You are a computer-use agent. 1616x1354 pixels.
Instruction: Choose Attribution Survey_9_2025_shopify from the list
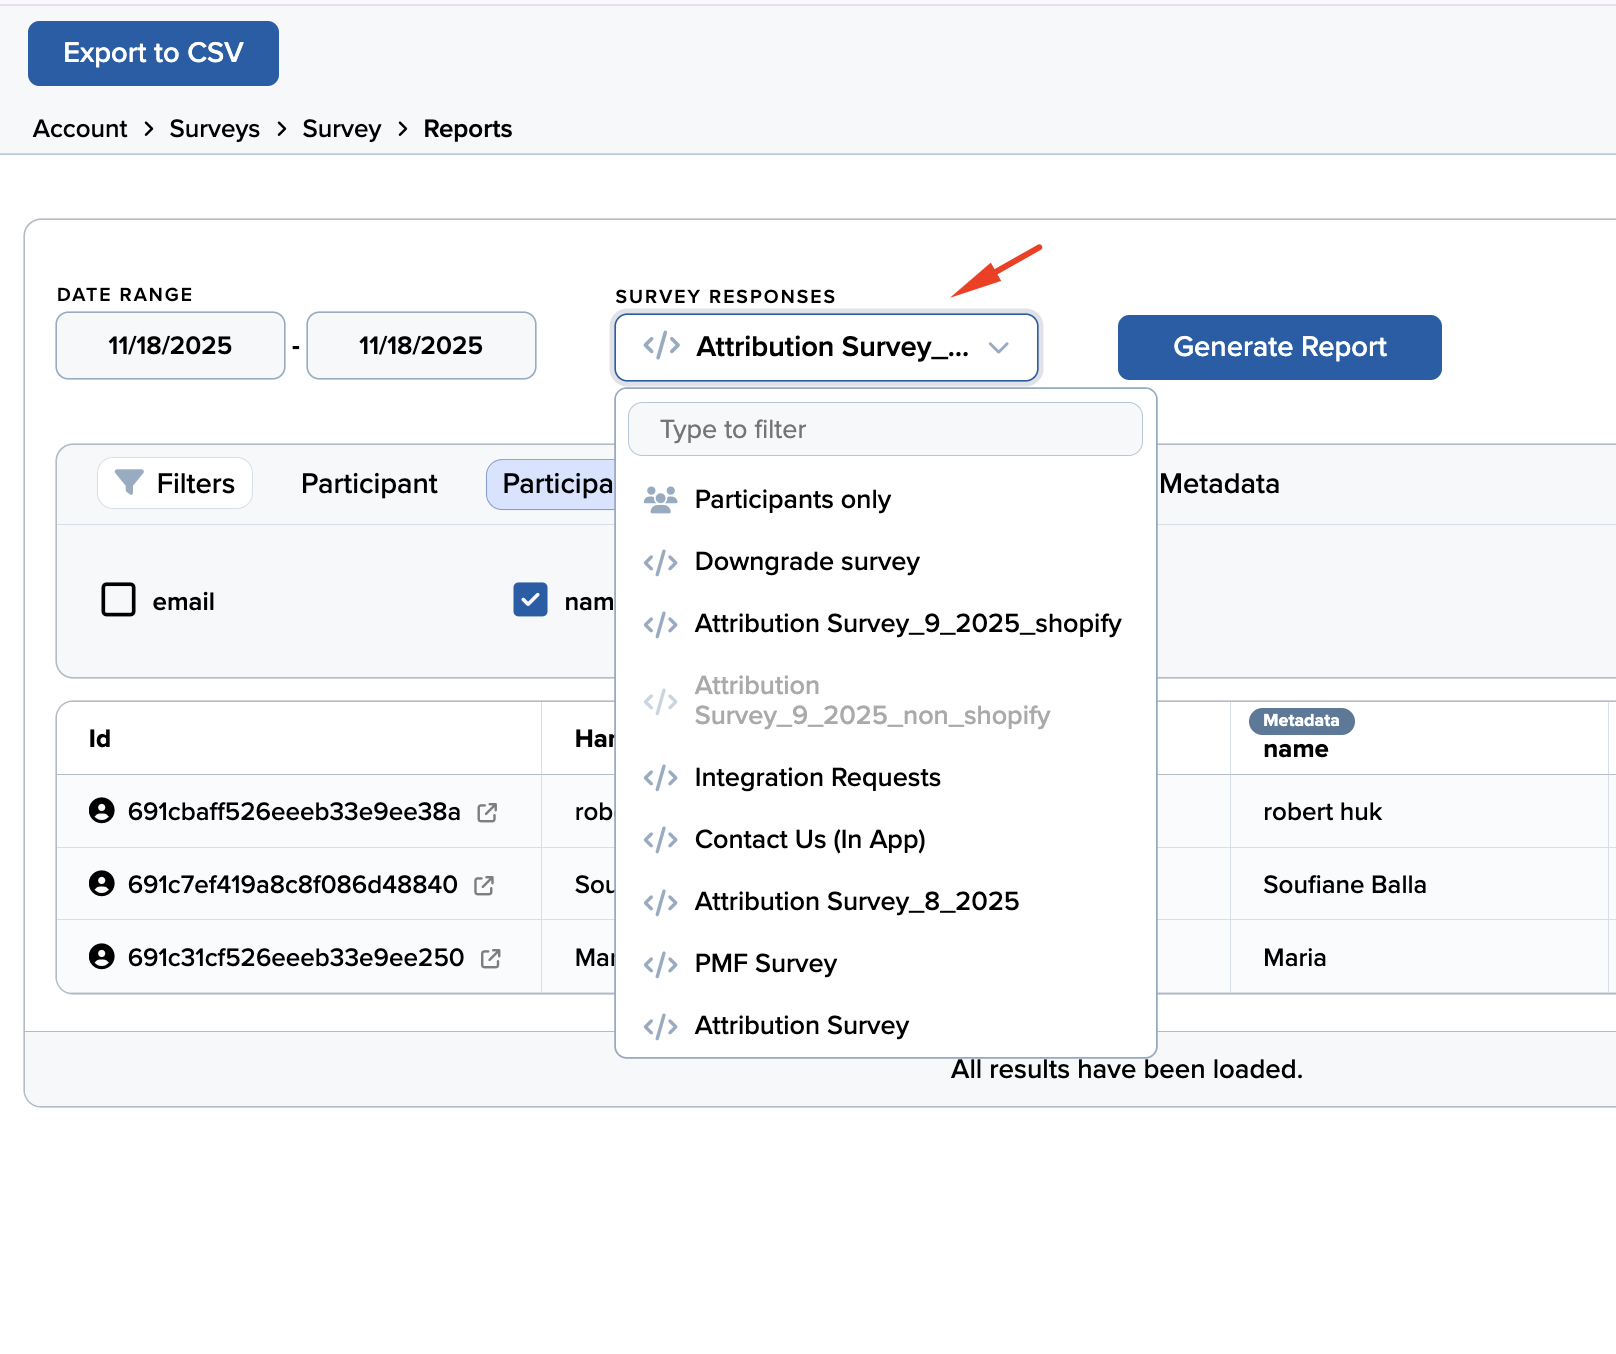tap(907, 624)
